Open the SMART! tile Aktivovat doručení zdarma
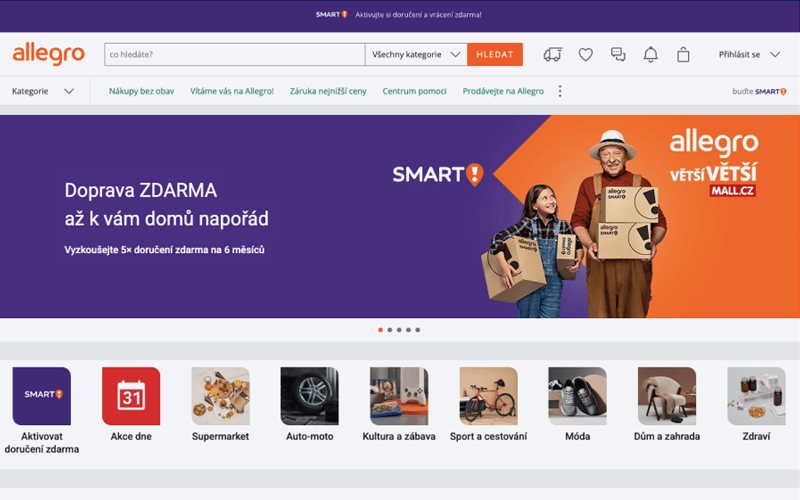 click(x=42, y=410)
